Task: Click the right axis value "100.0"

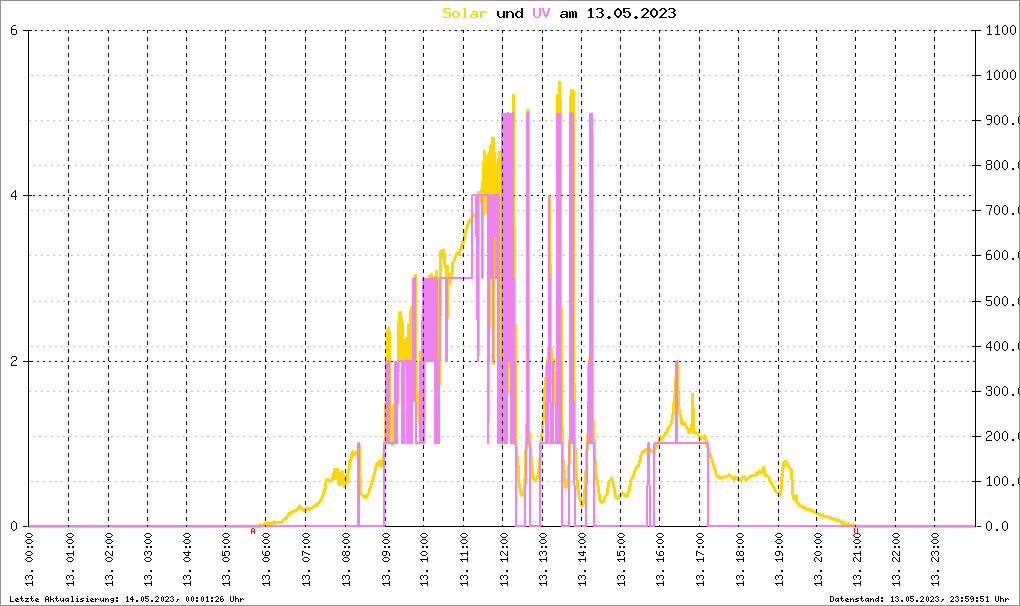Action: coord(1002,482)
